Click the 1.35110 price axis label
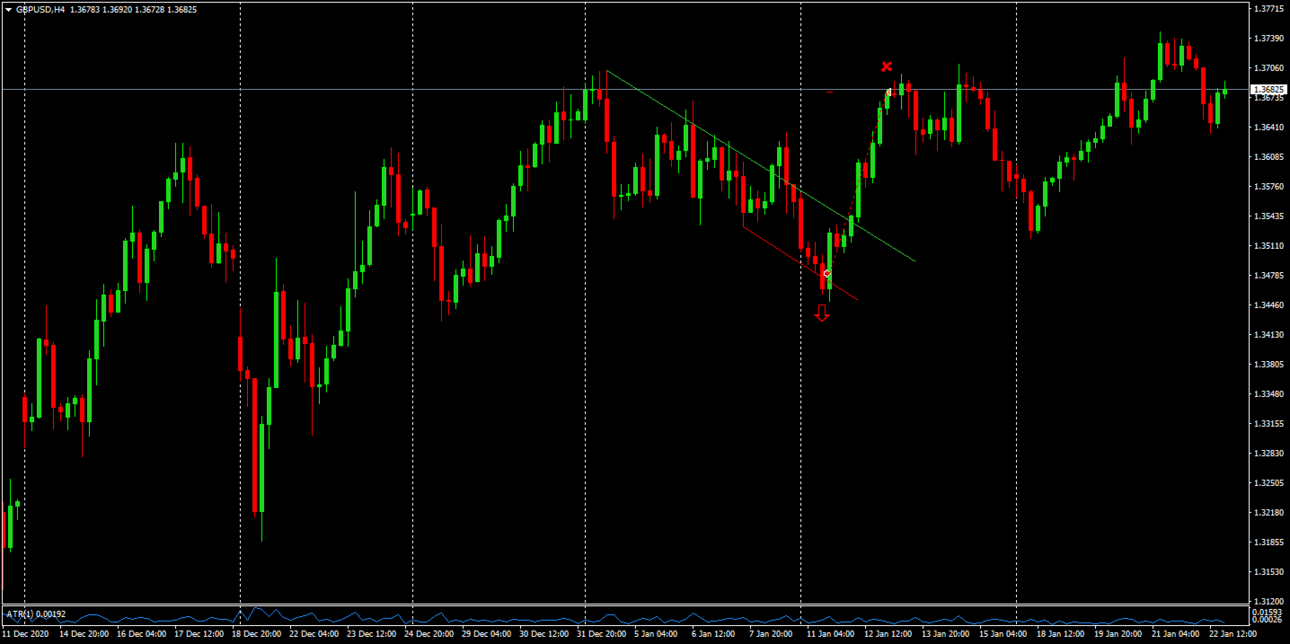The image size is (1290, 644). click(1268, 245)
